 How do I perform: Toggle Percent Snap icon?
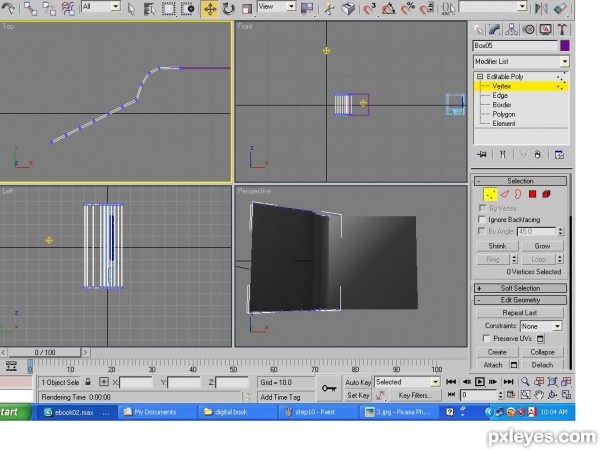click(408, 8)
